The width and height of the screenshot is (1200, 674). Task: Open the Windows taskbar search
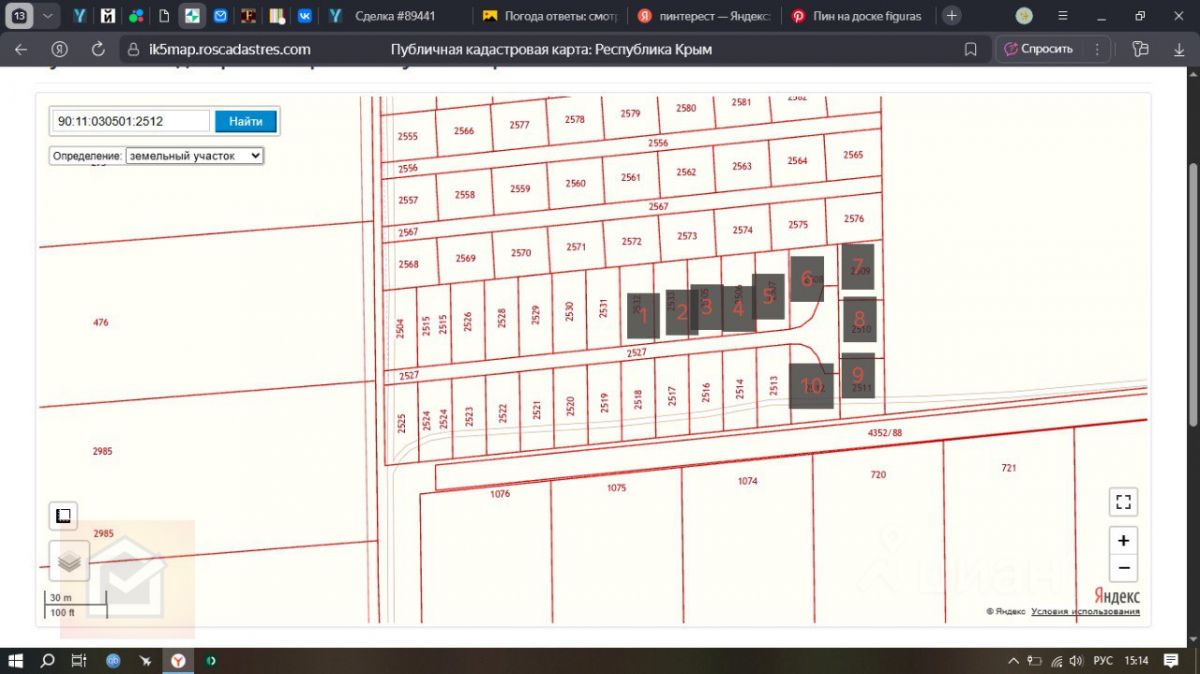coord(47,661)
